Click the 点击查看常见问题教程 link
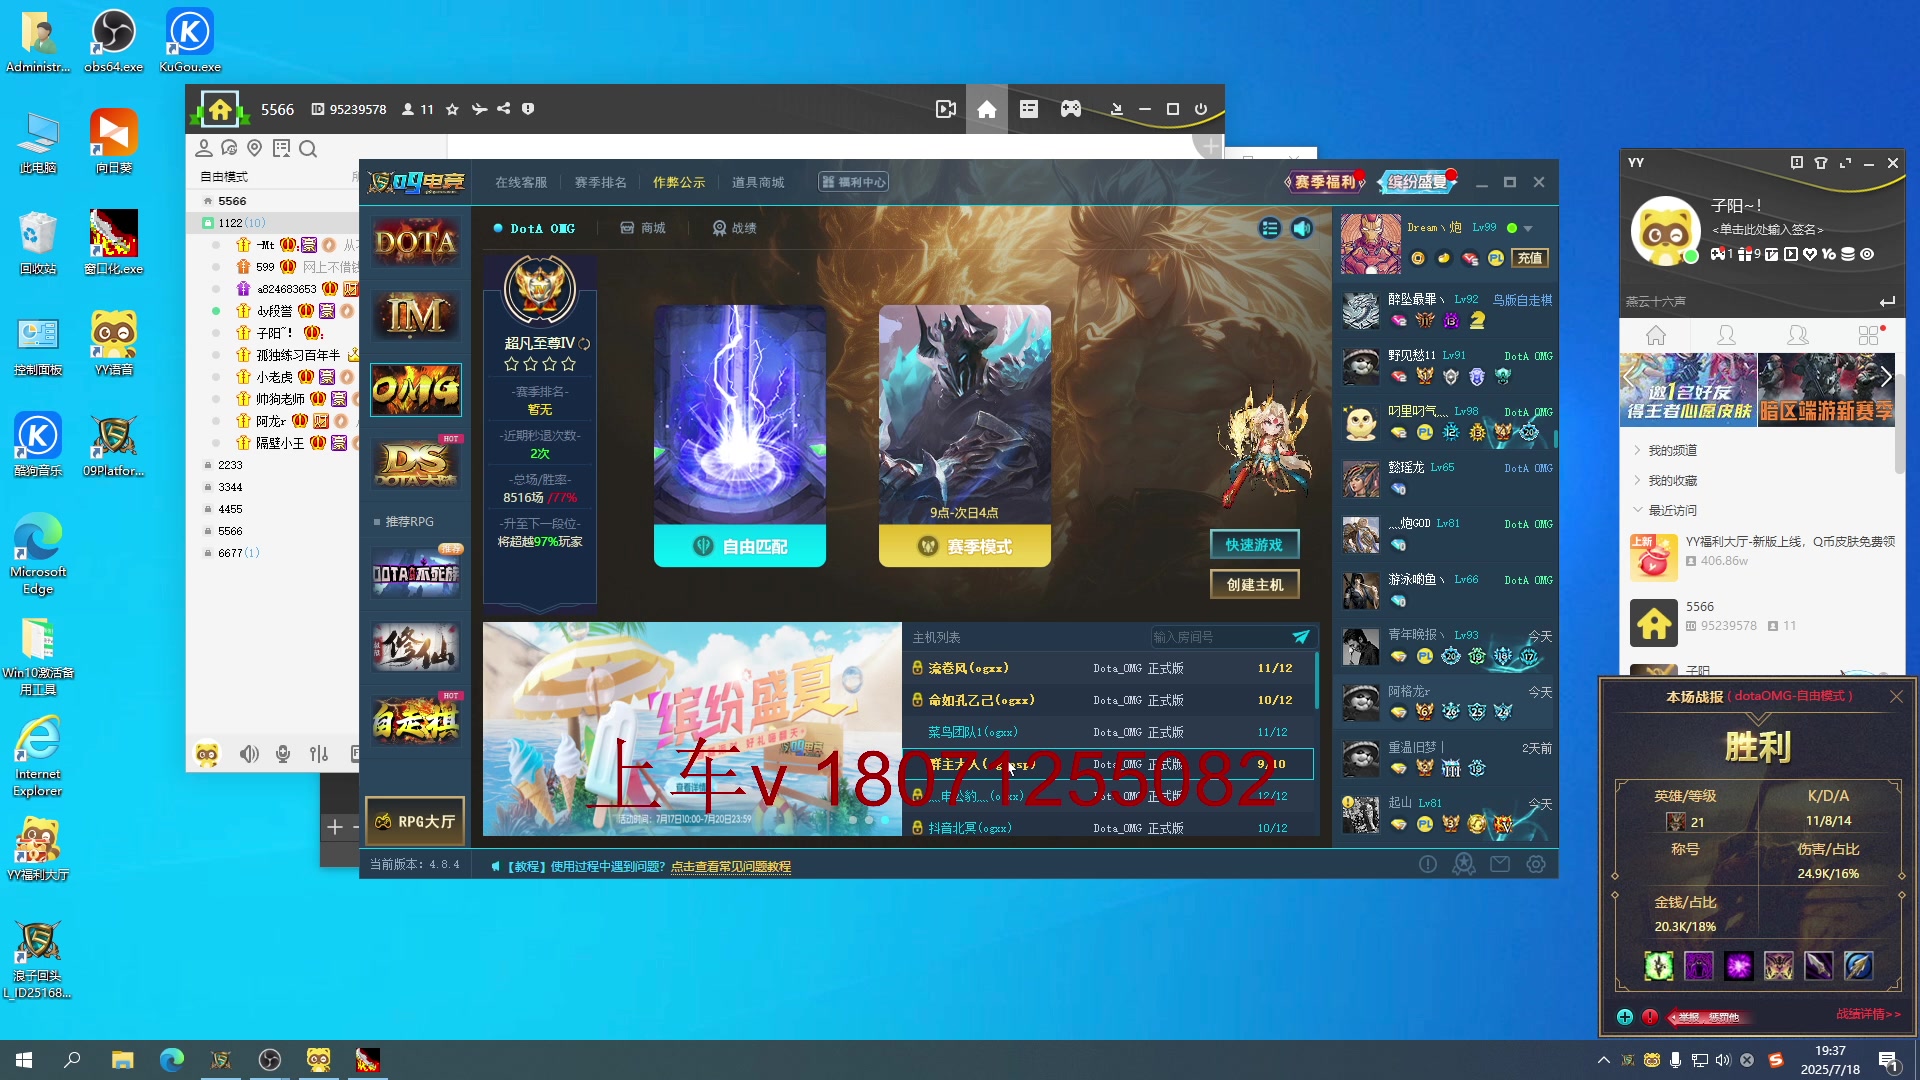 (x=730, y=866)
